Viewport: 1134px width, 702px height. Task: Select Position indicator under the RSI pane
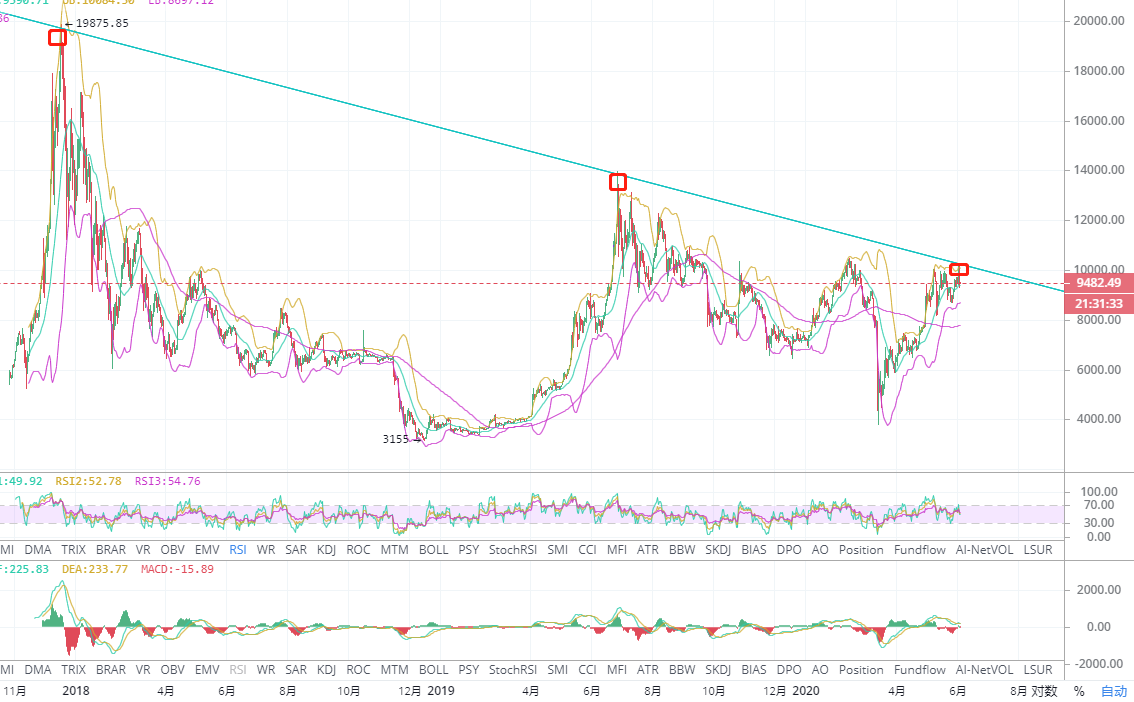pos(861,549)
